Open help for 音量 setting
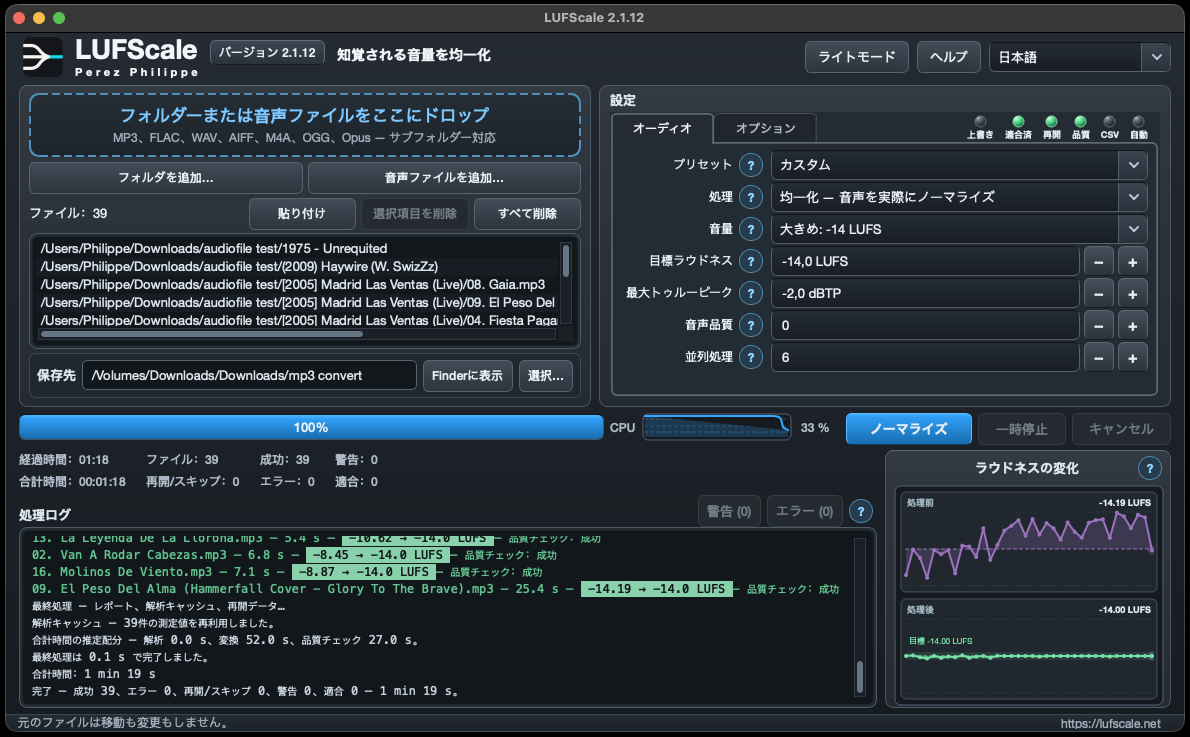The image size is (1190, 737). coord(751,229)
